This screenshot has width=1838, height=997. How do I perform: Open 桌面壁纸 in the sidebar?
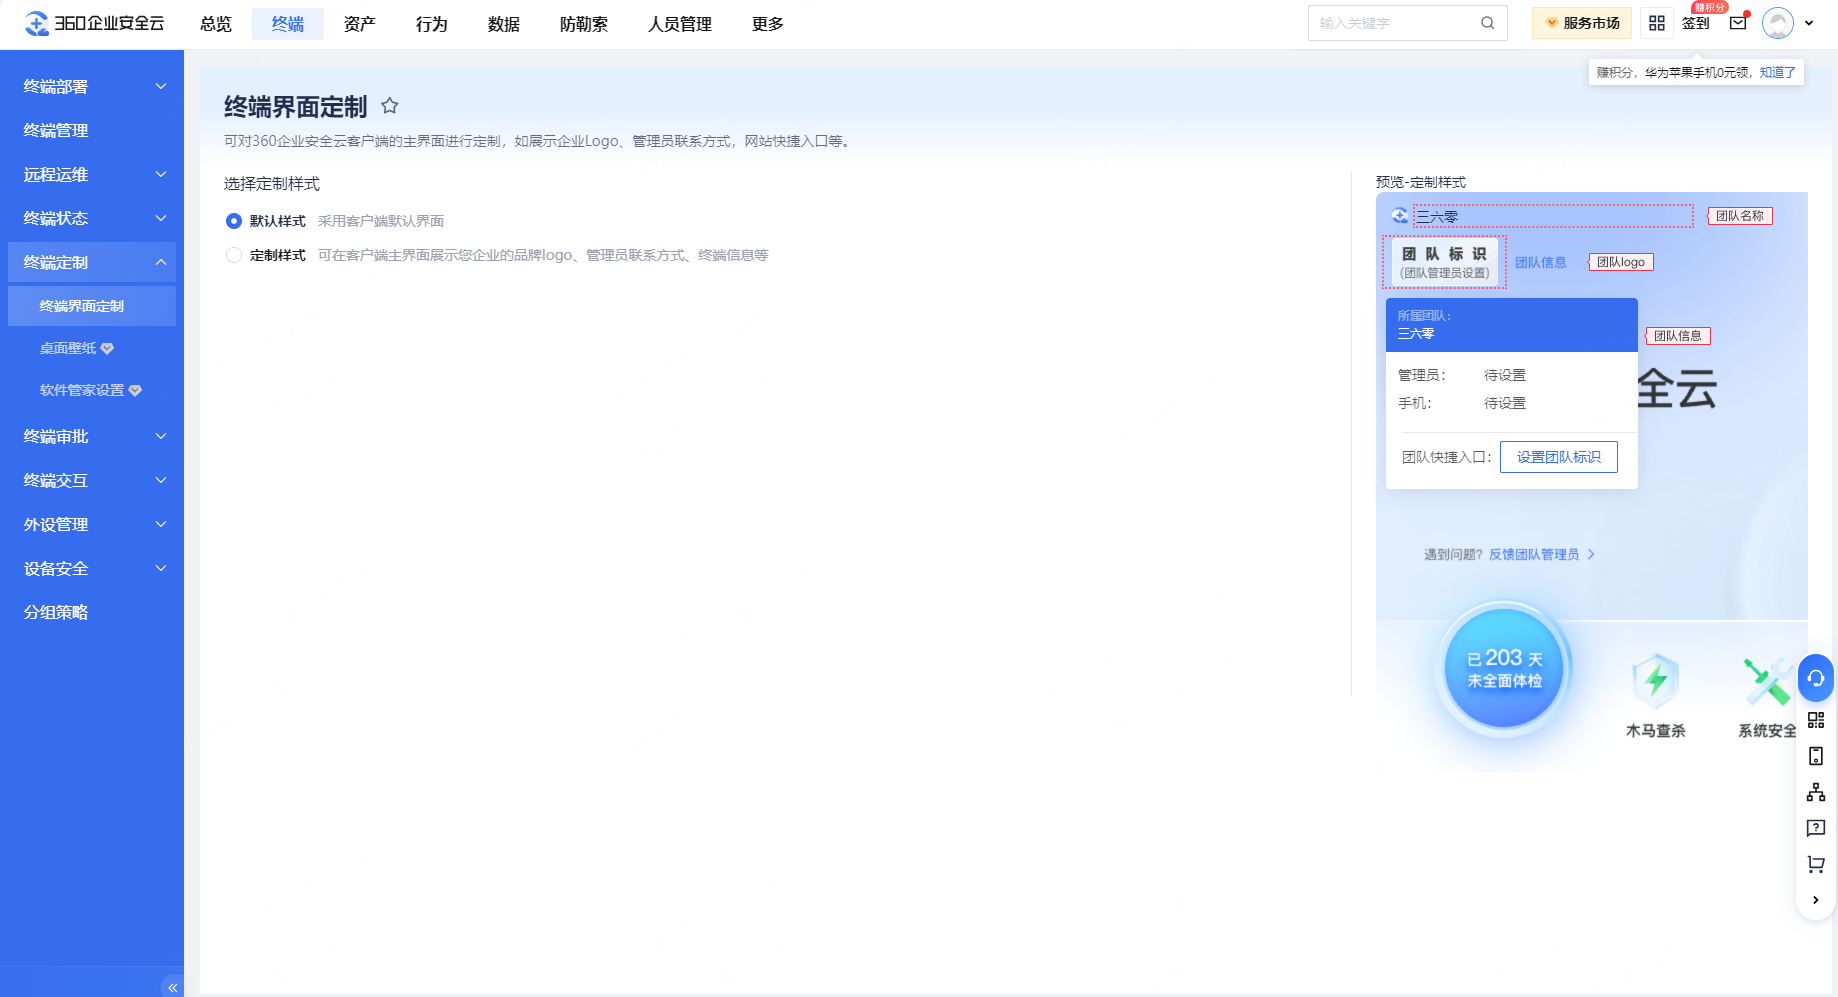[x=68, y=348]
